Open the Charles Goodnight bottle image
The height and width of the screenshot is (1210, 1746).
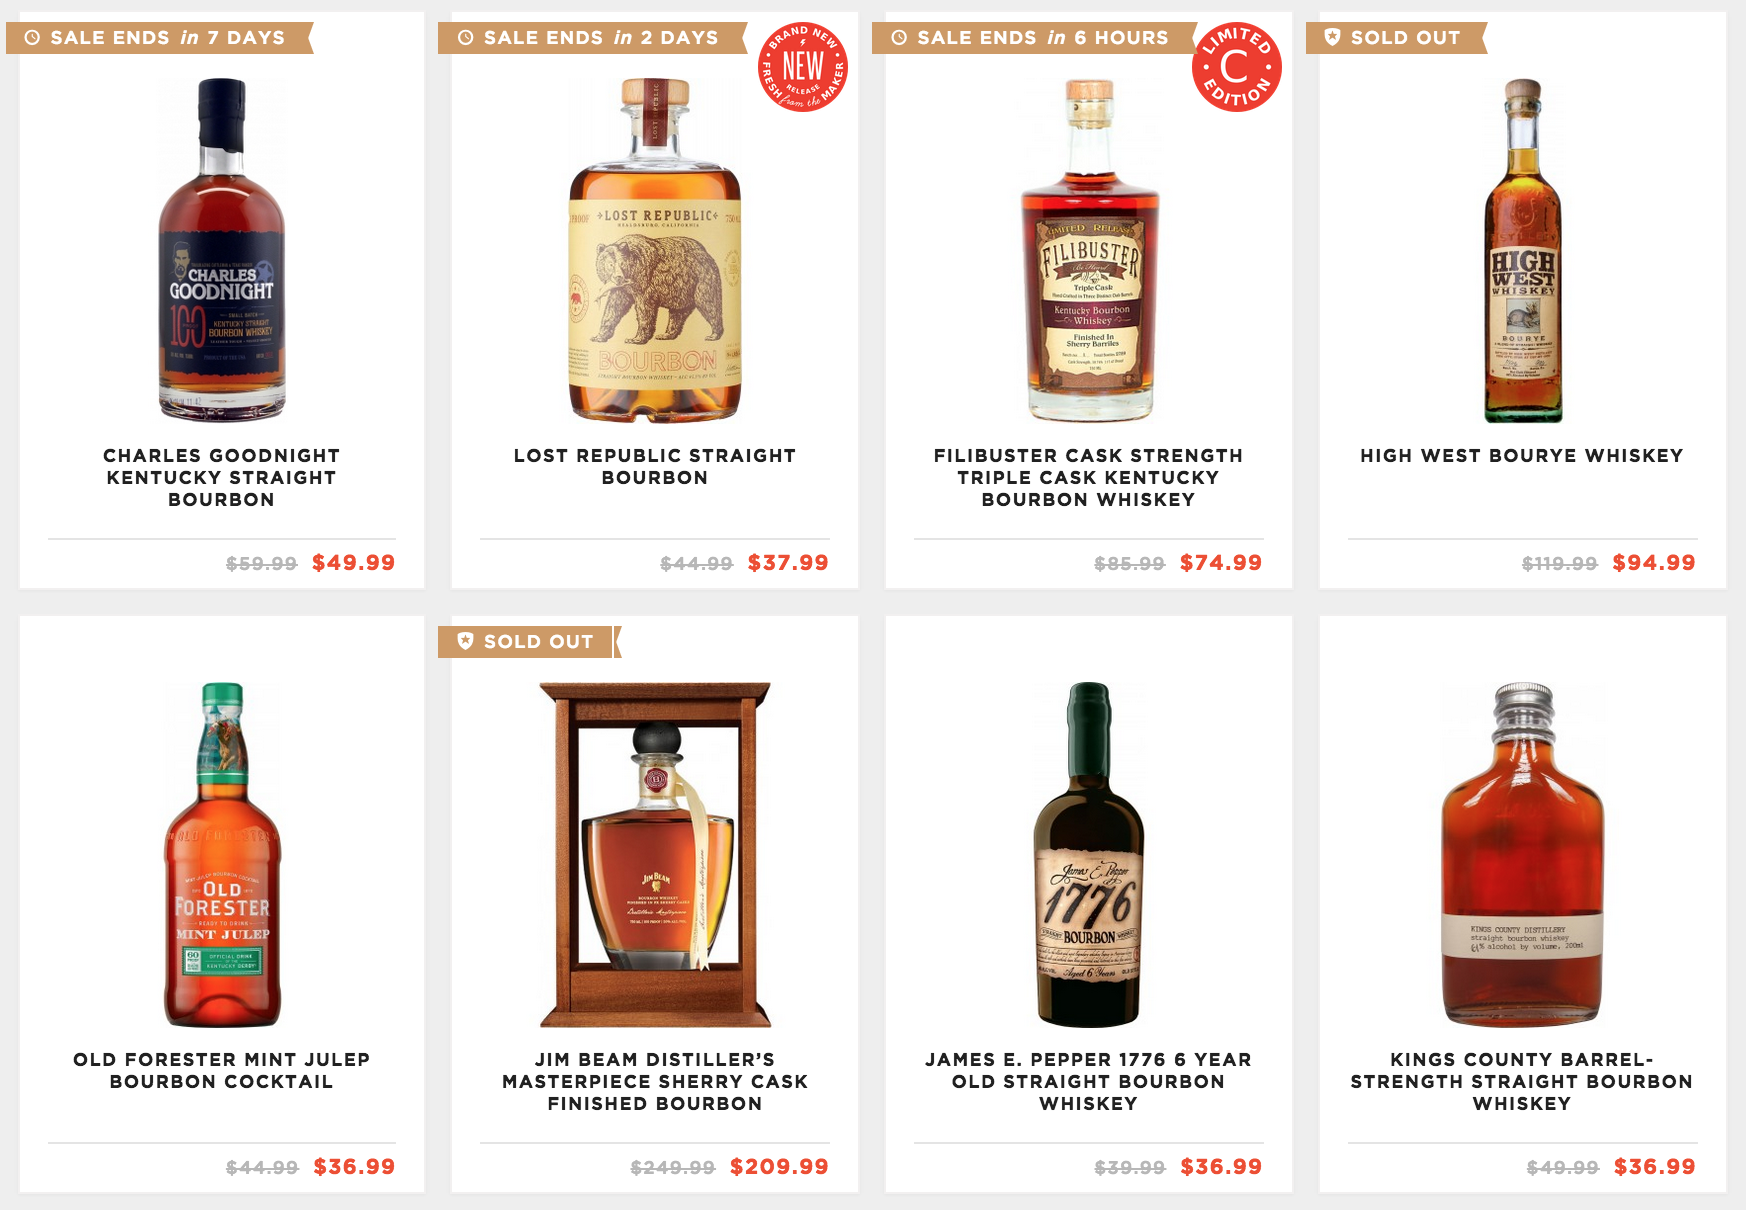[222, 250]
